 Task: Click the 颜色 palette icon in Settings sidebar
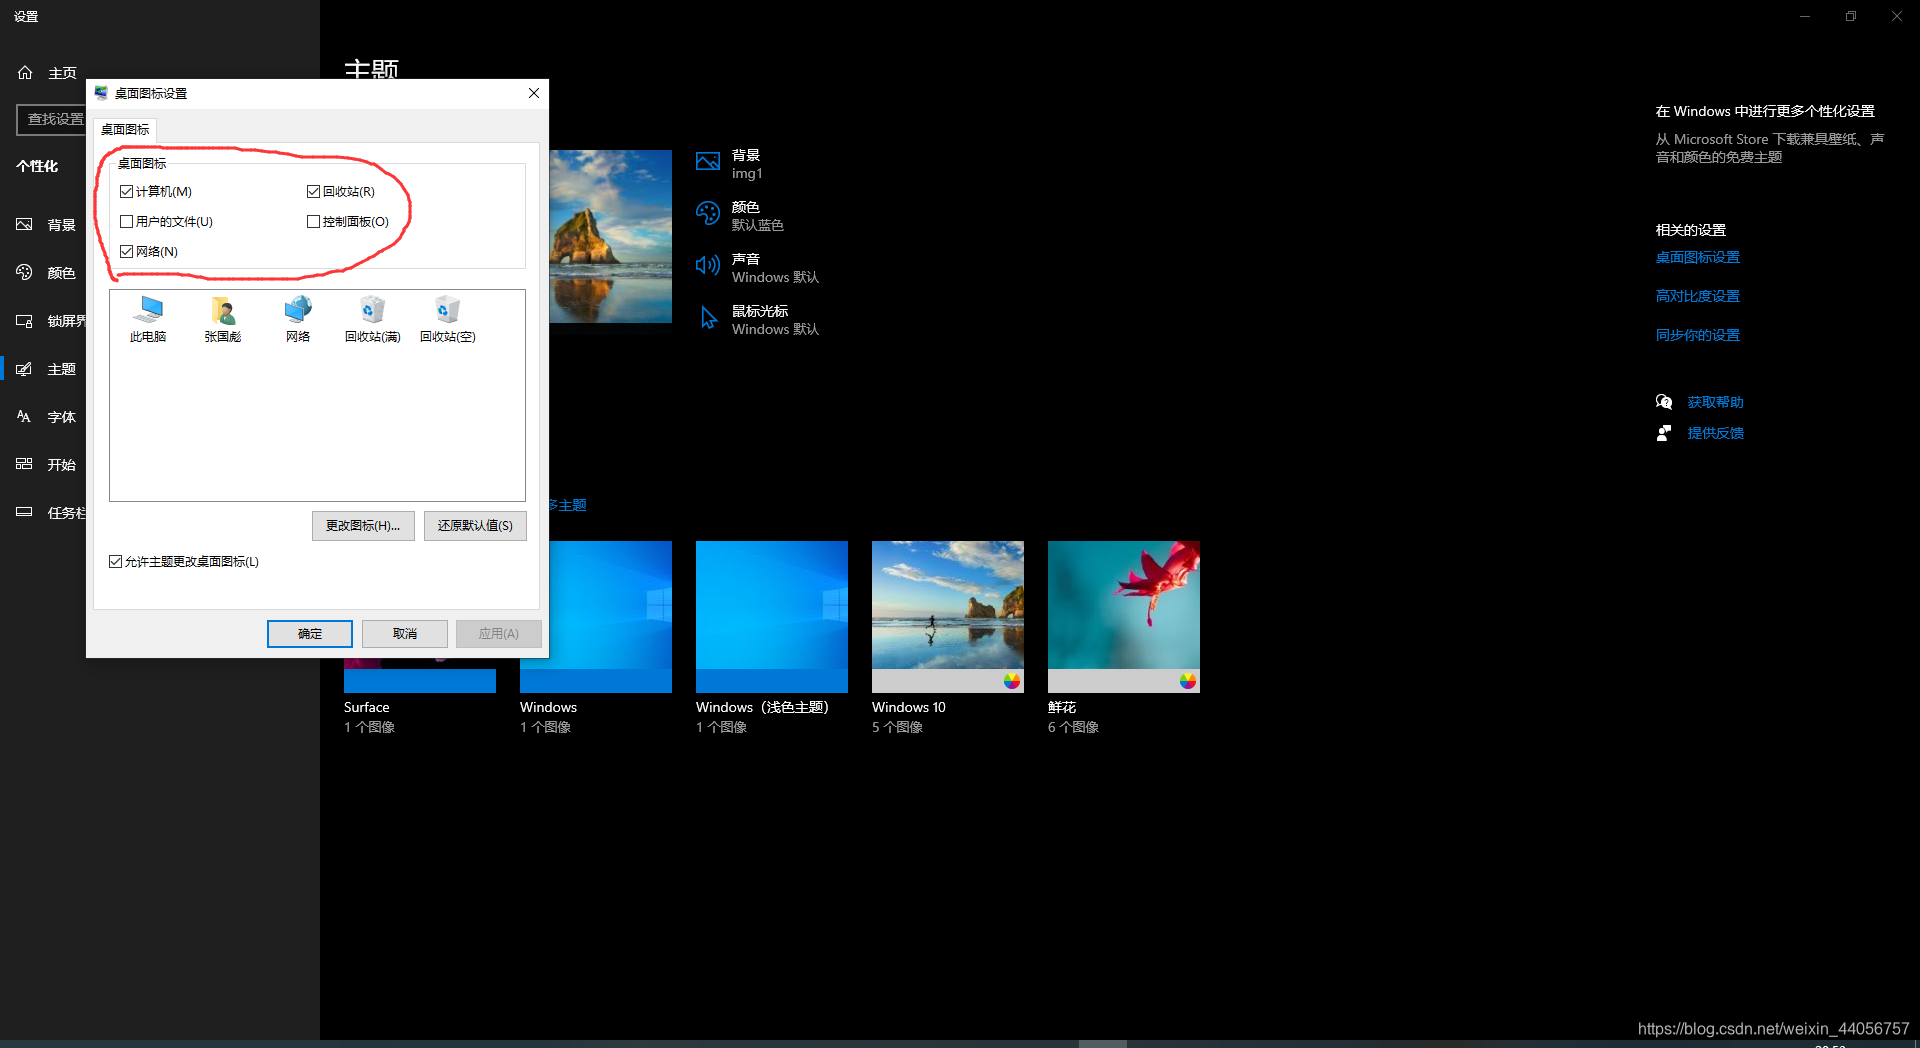(25, 272)
